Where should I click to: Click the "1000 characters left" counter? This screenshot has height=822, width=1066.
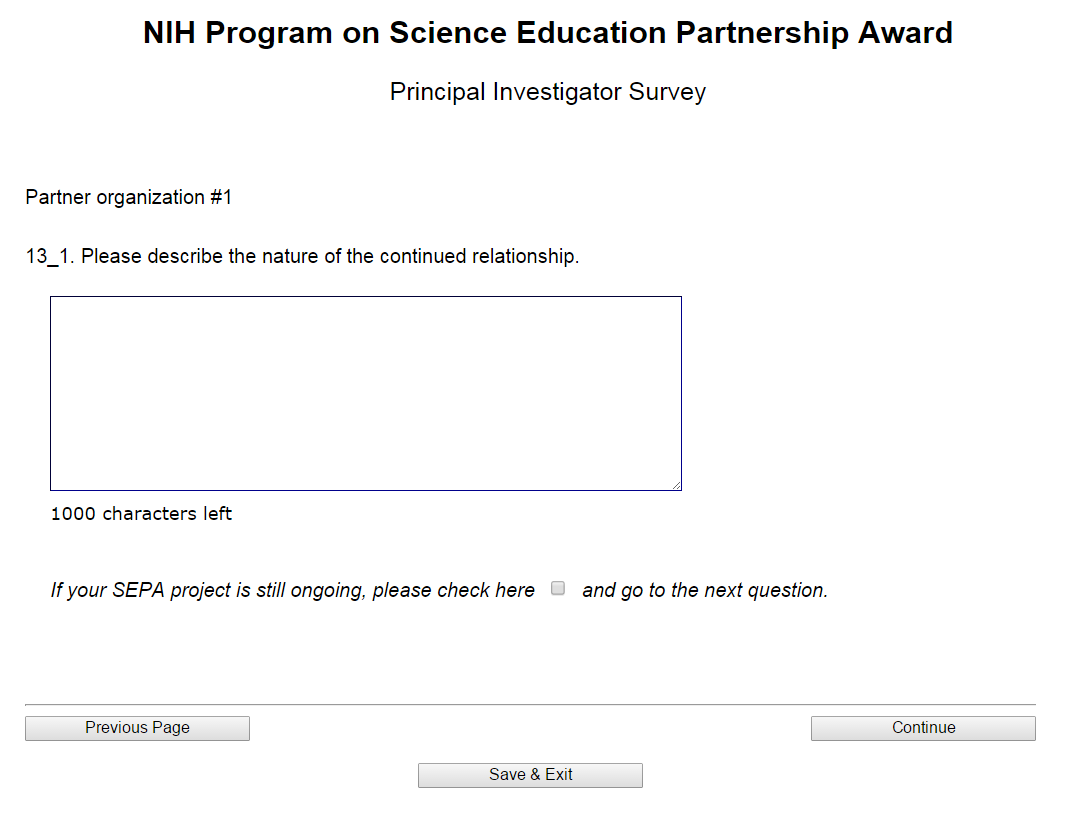click(141, 514)
